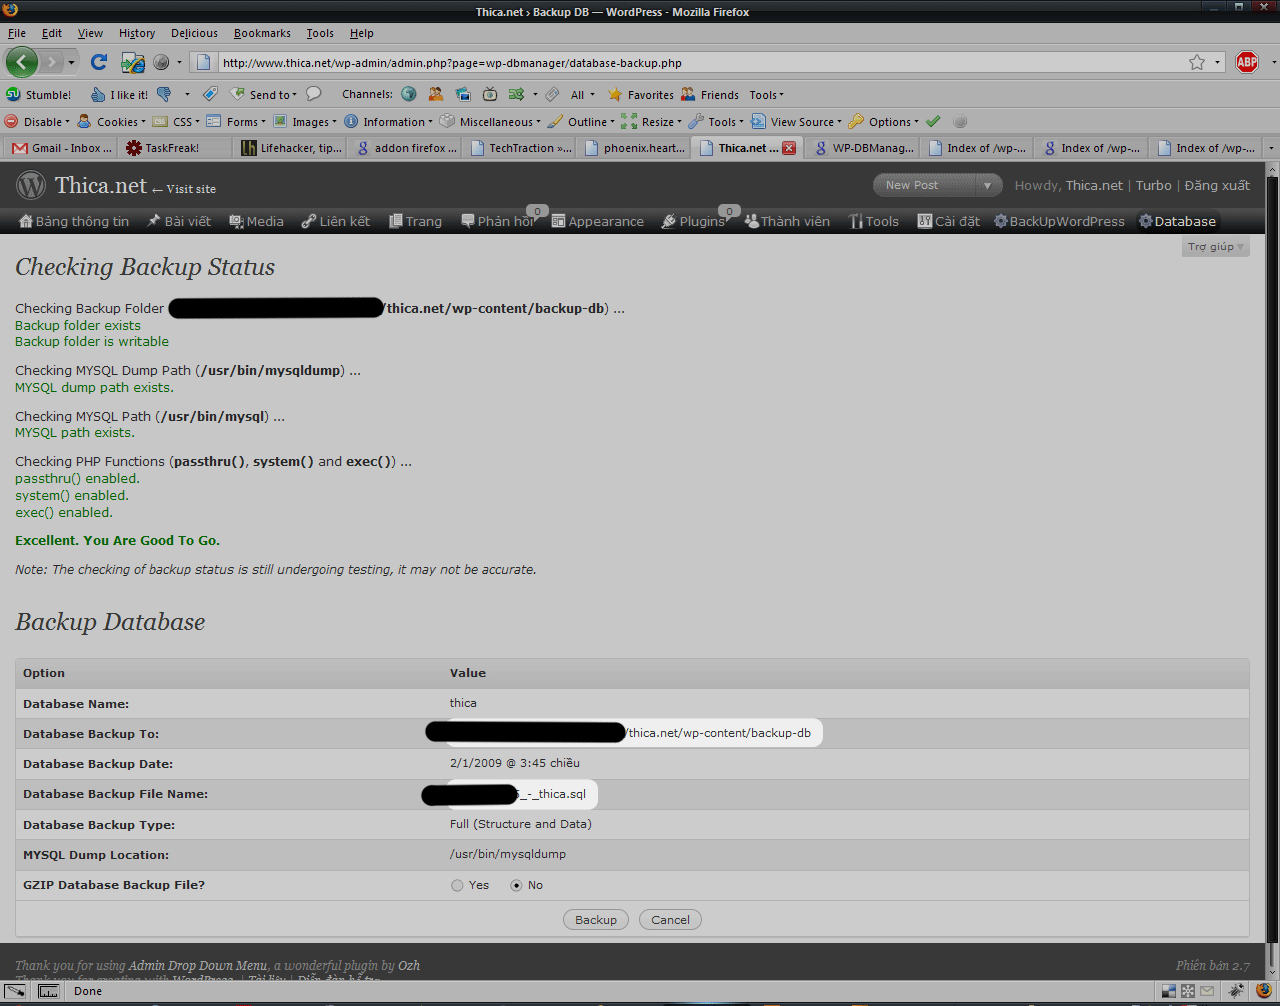Select Yes for GZIP Database Backup File

coord(457,885)
